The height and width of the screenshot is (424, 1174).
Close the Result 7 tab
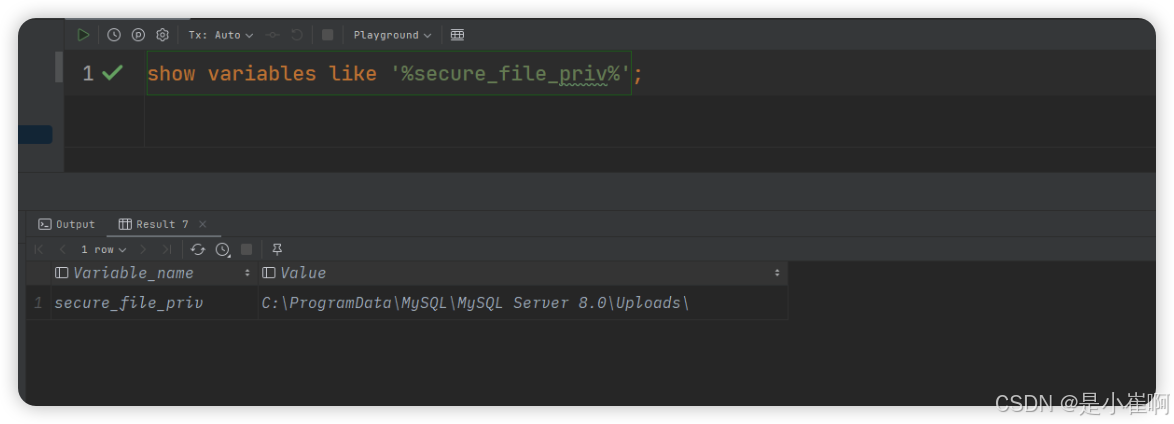pos(202,224)
